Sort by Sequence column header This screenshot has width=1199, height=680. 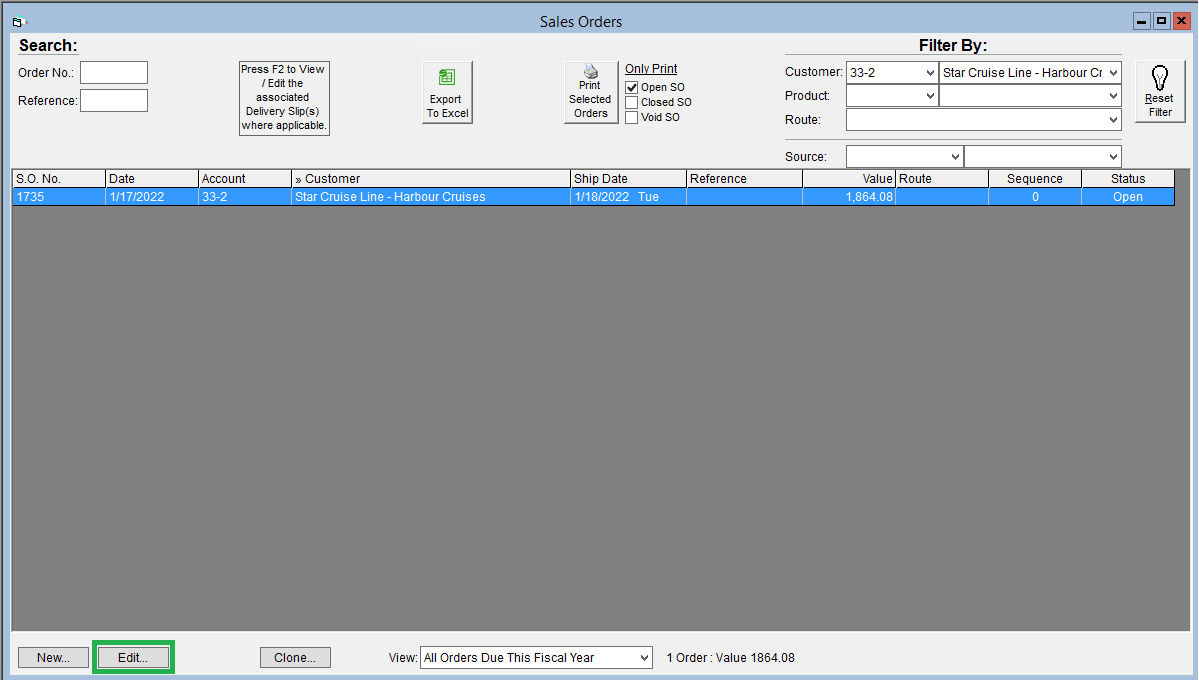click(x=1035, y=179)
